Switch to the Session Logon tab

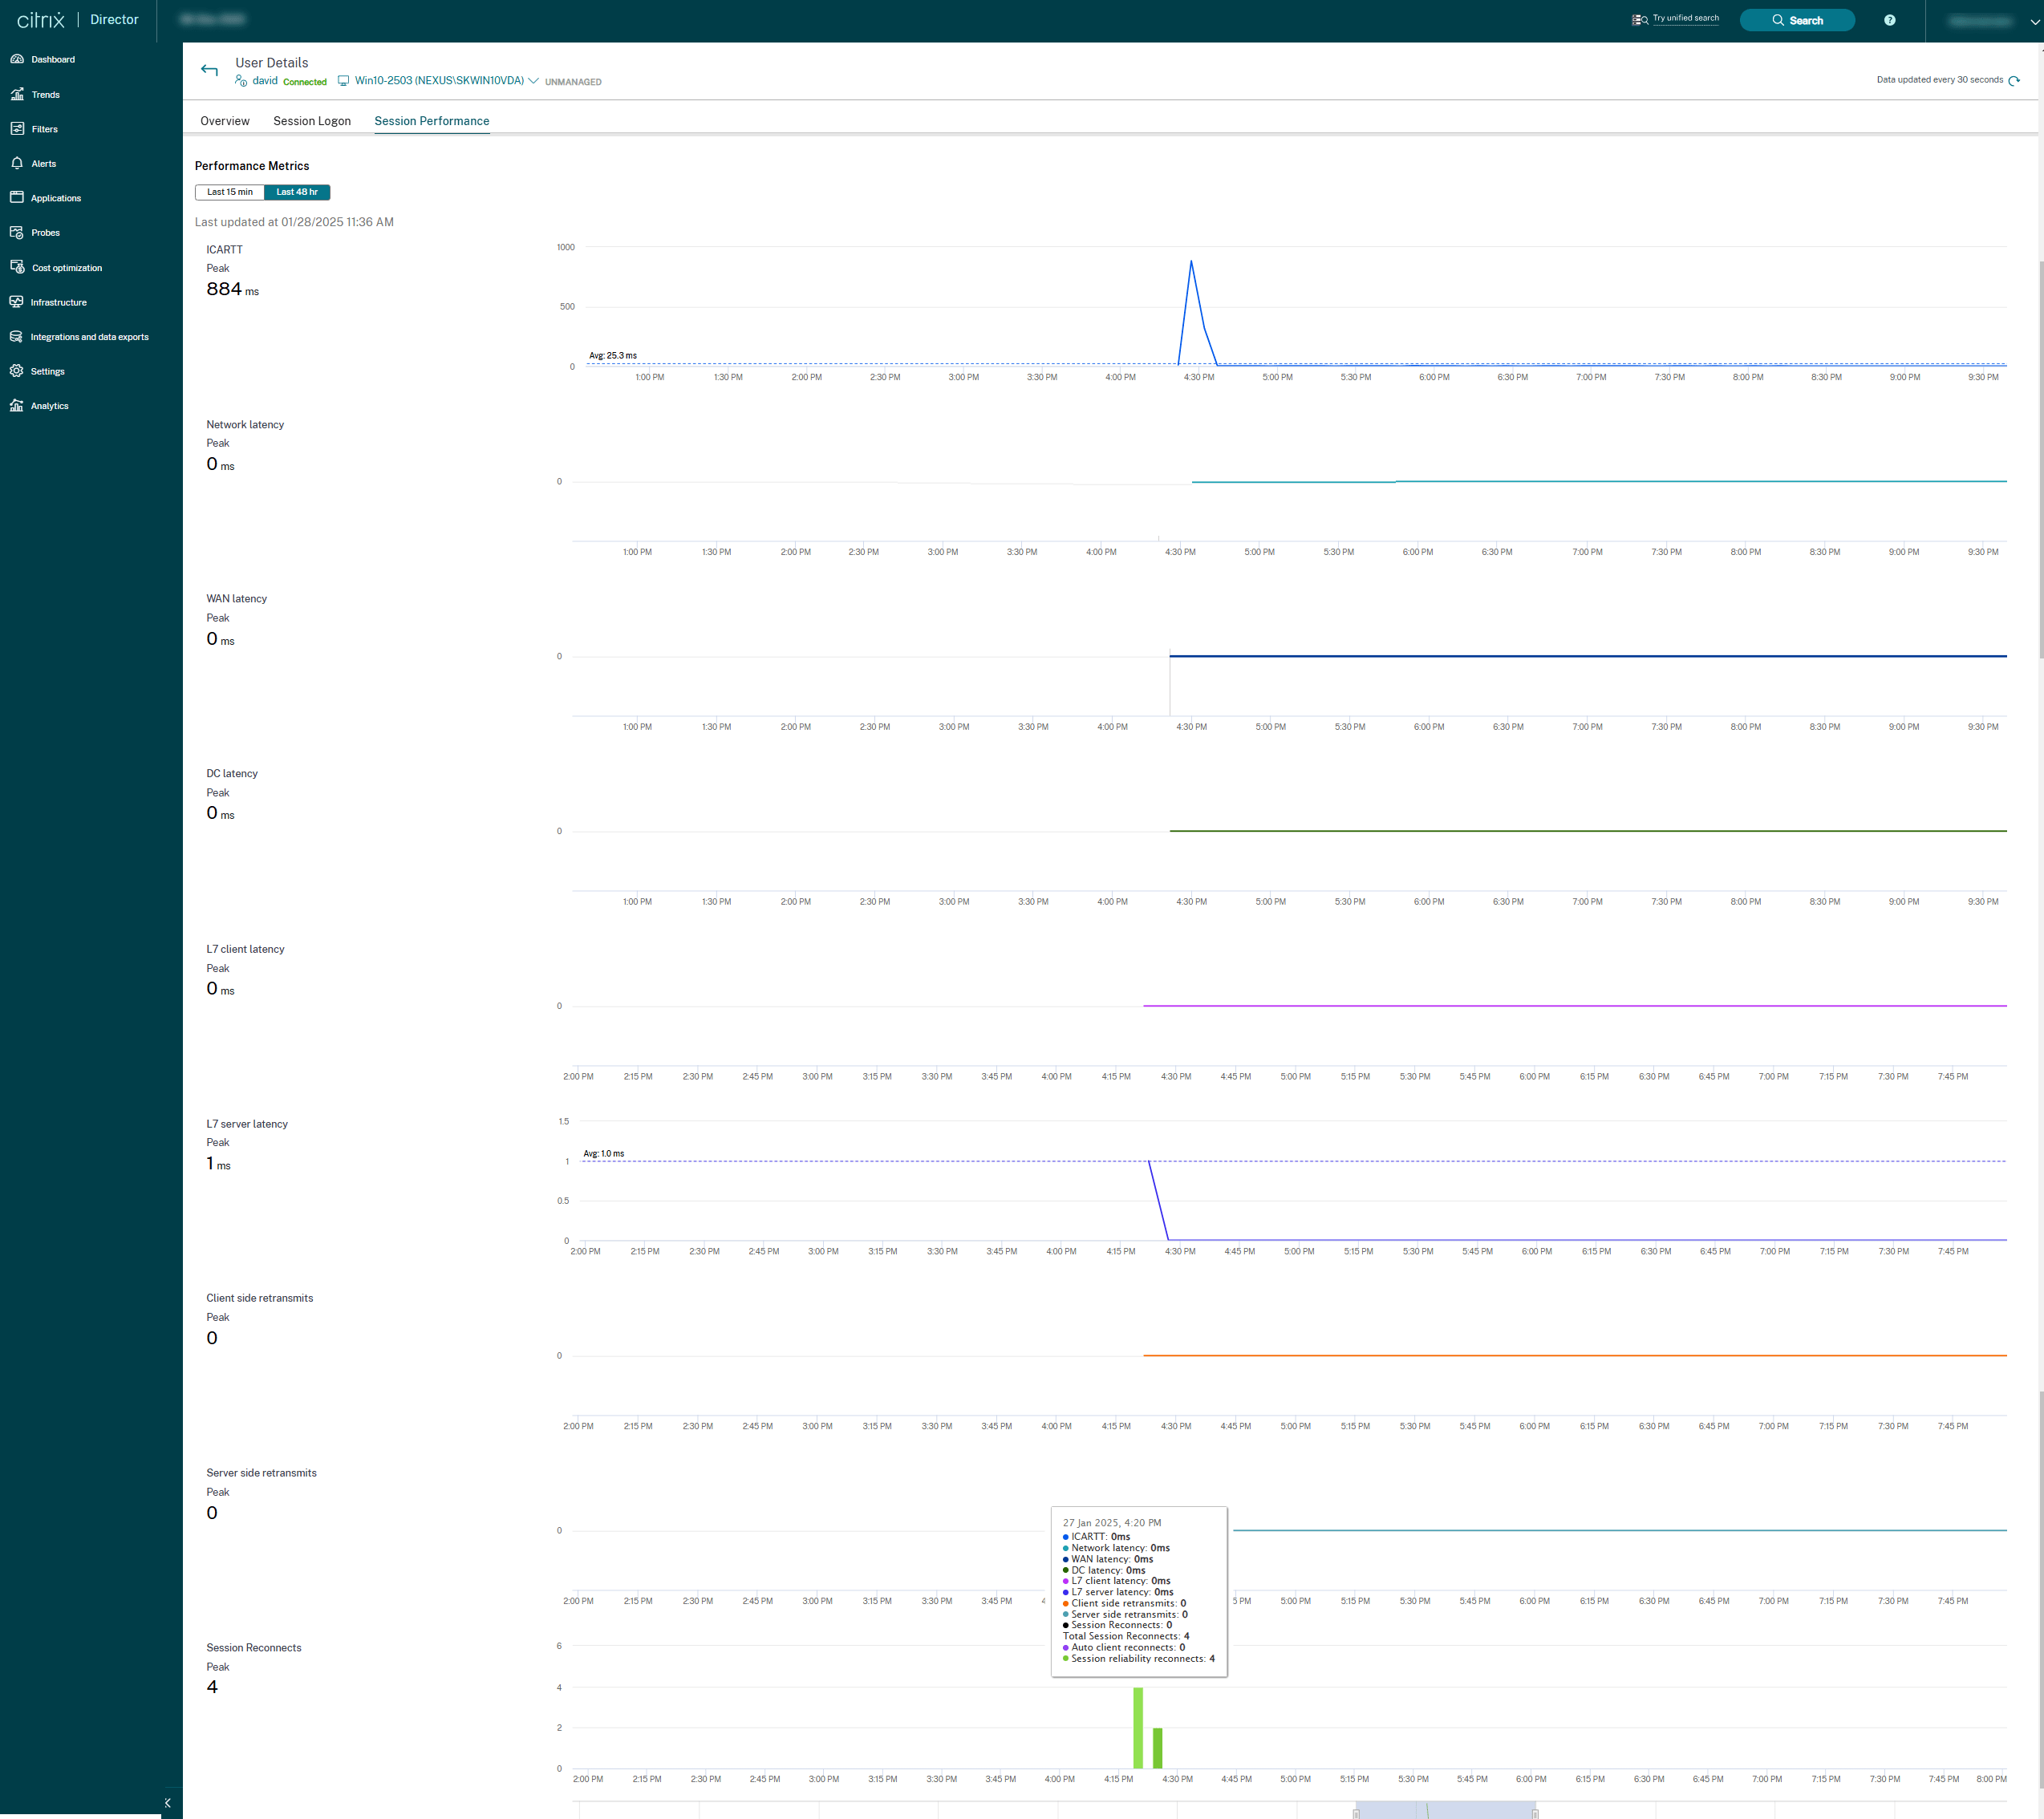tap(312, 121)
